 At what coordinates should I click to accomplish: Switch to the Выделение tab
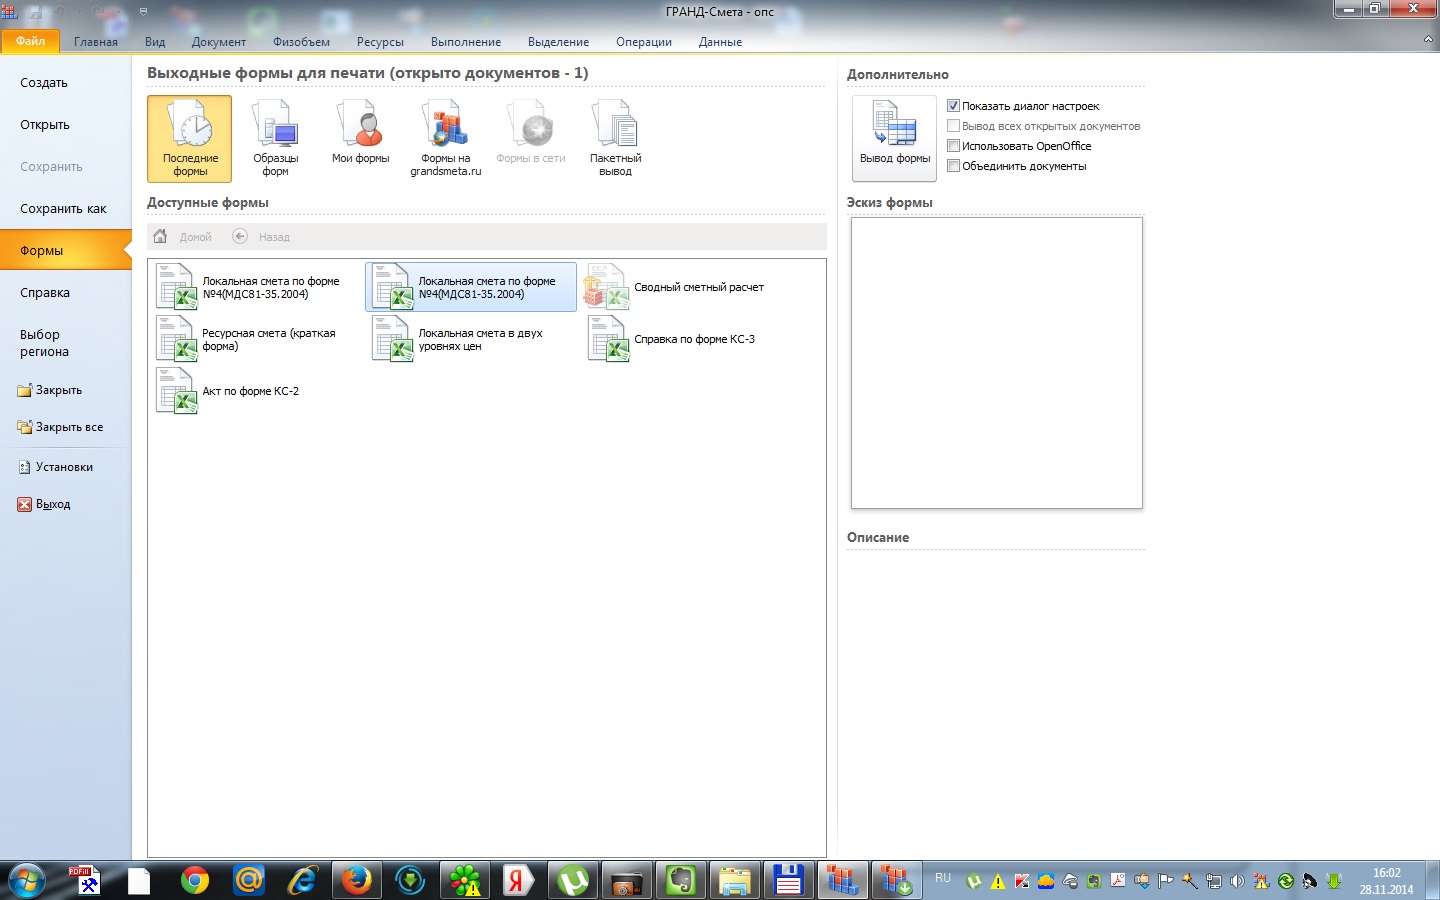558,42
